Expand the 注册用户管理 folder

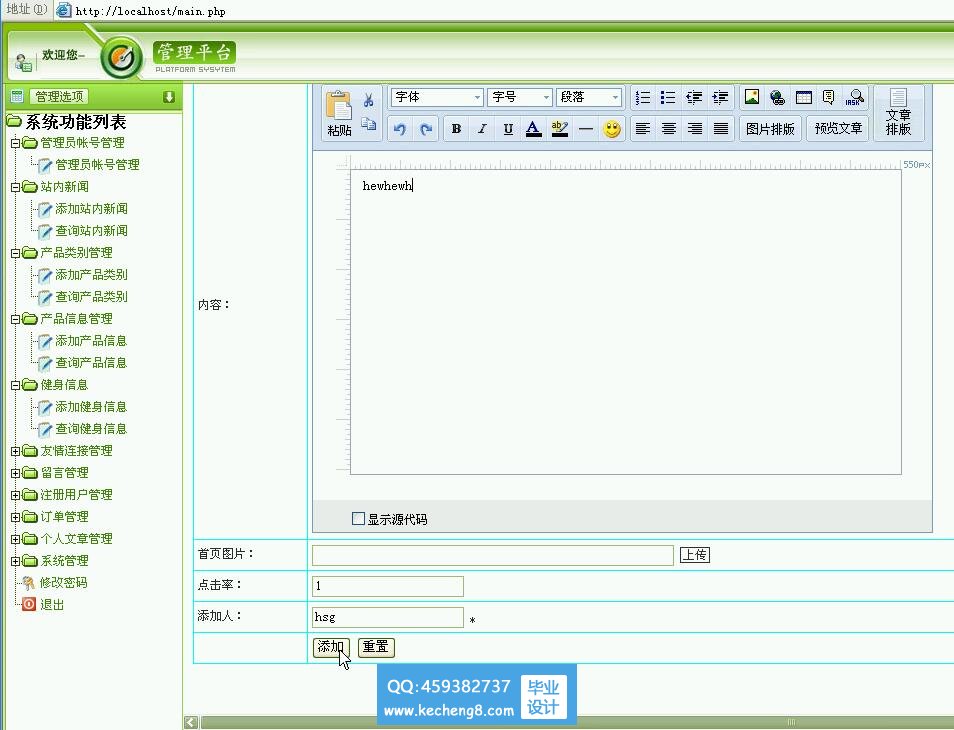[x=16, y=495]
